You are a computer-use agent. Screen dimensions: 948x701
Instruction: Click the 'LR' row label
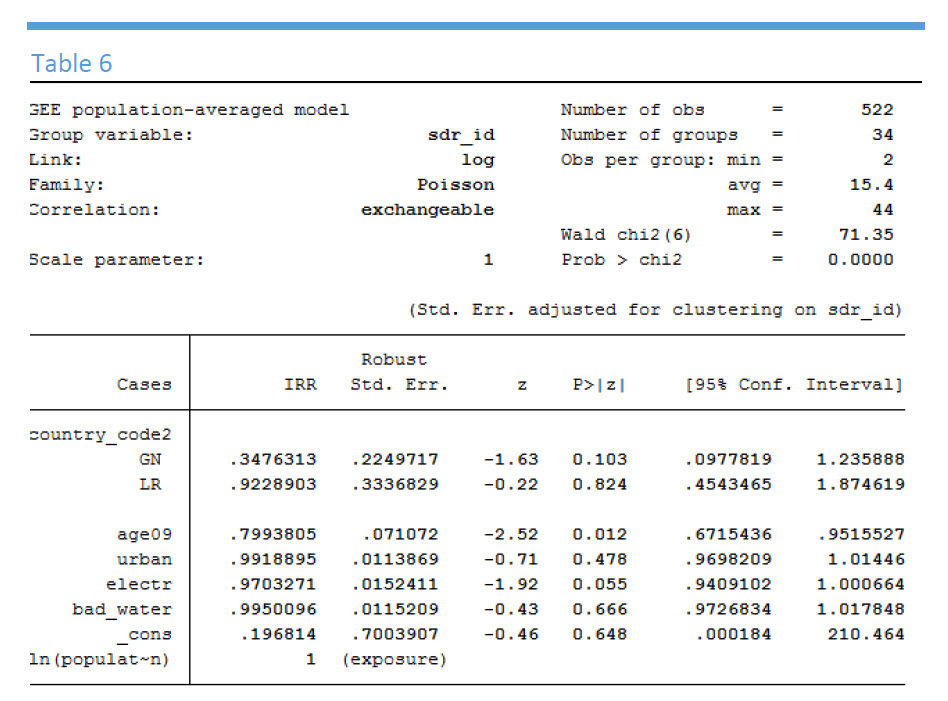pyautogui.click(x=150, y=484)
